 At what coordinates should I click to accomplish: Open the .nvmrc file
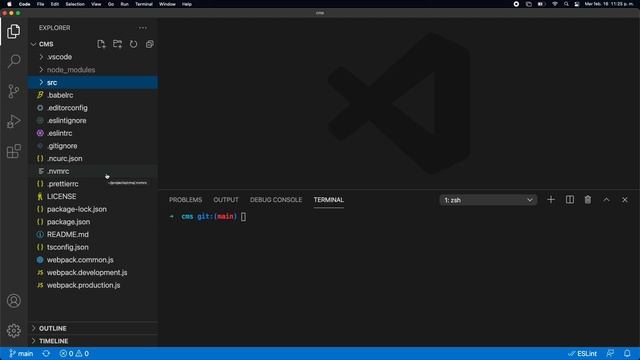coord(93,171)
